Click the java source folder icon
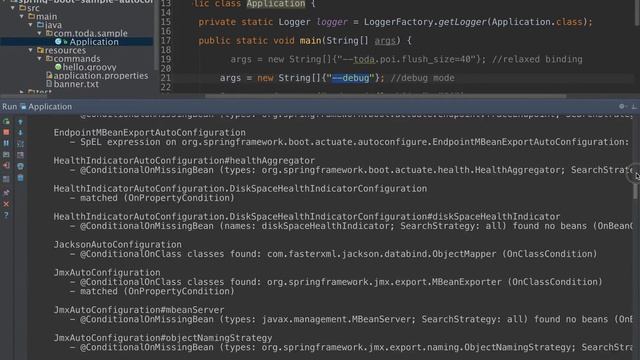640x360 pixels. 40,25
